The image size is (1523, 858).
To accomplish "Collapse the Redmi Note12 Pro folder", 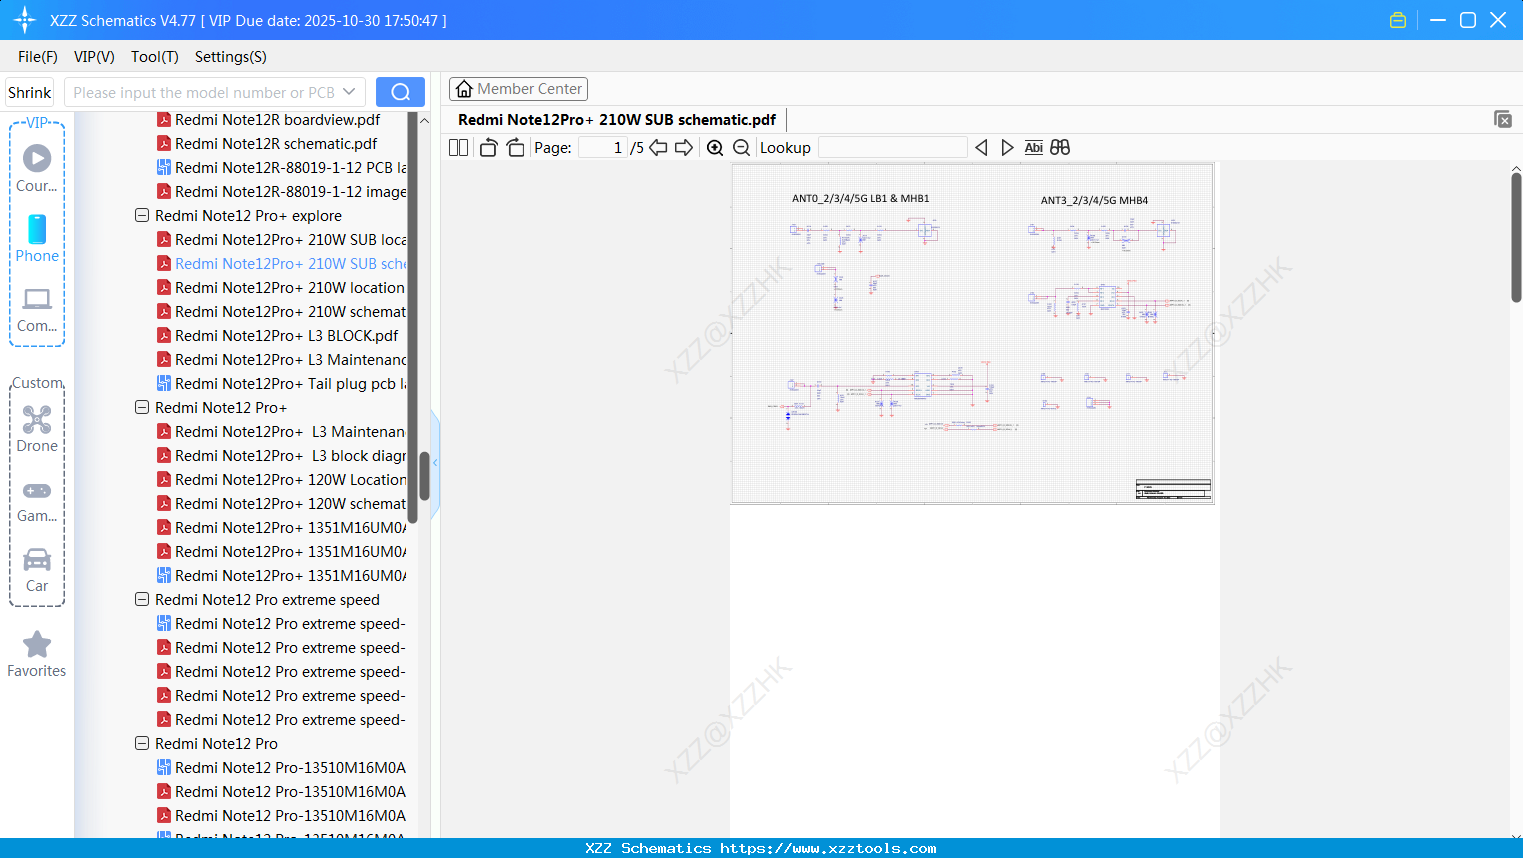I will (142, 744).
